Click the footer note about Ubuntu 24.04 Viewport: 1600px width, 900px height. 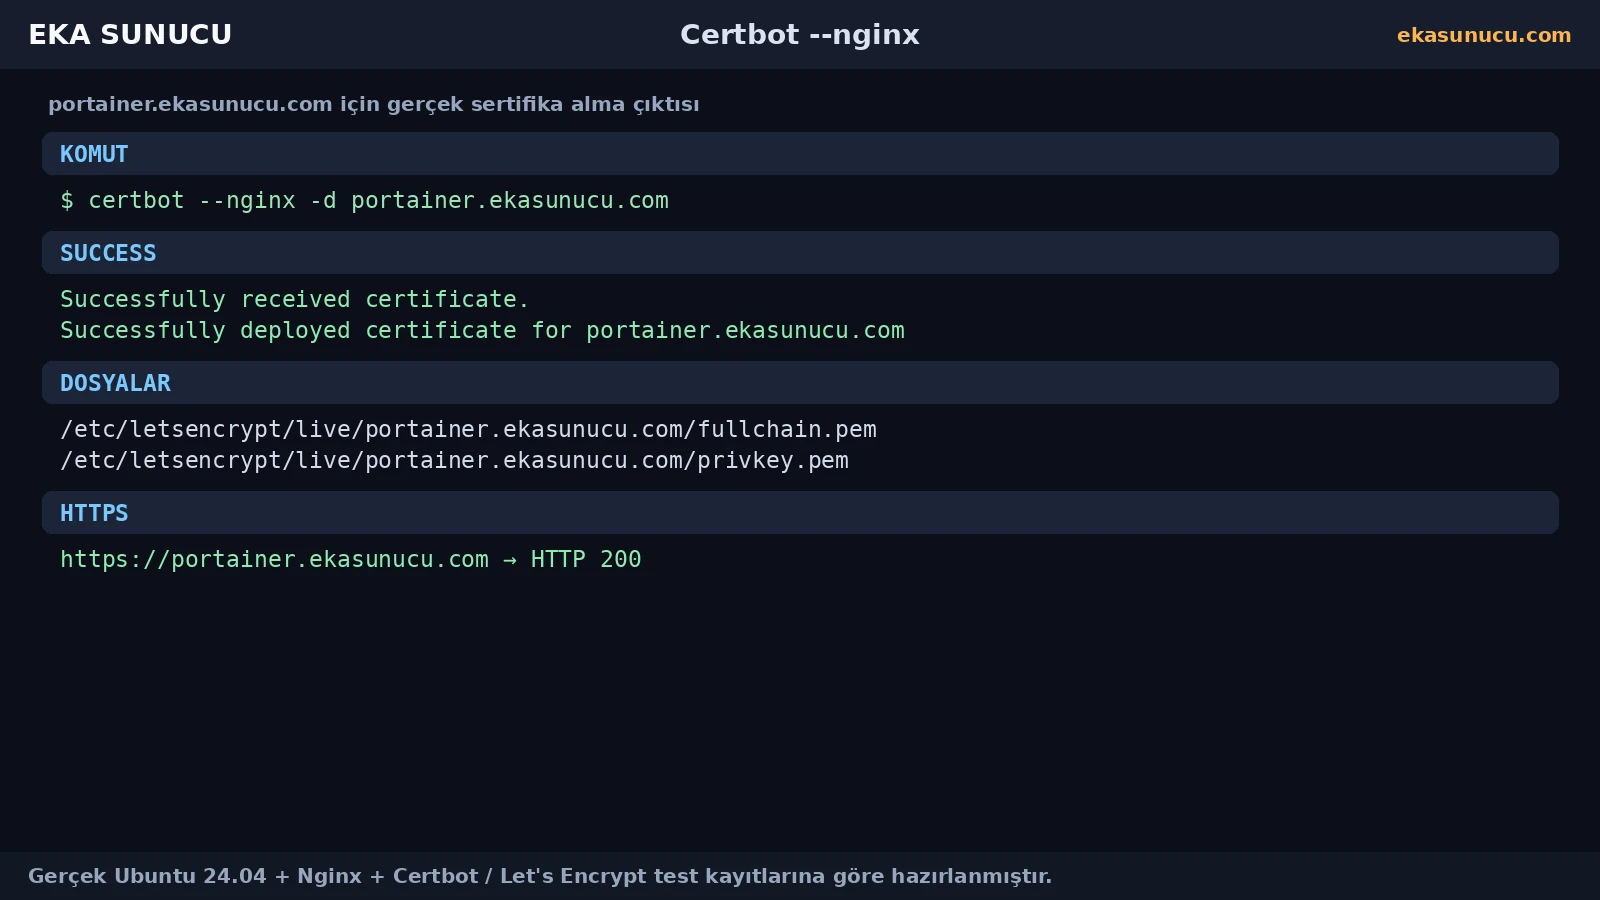click(x=540, y=876)
